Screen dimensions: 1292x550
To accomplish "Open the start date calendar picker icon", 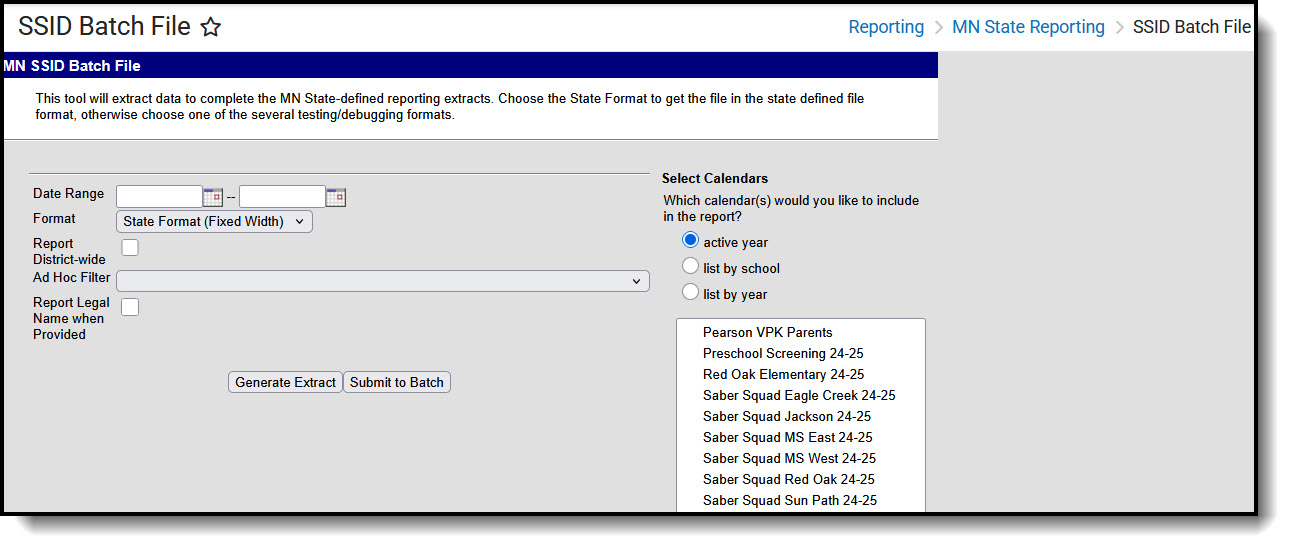I will 213,197.
